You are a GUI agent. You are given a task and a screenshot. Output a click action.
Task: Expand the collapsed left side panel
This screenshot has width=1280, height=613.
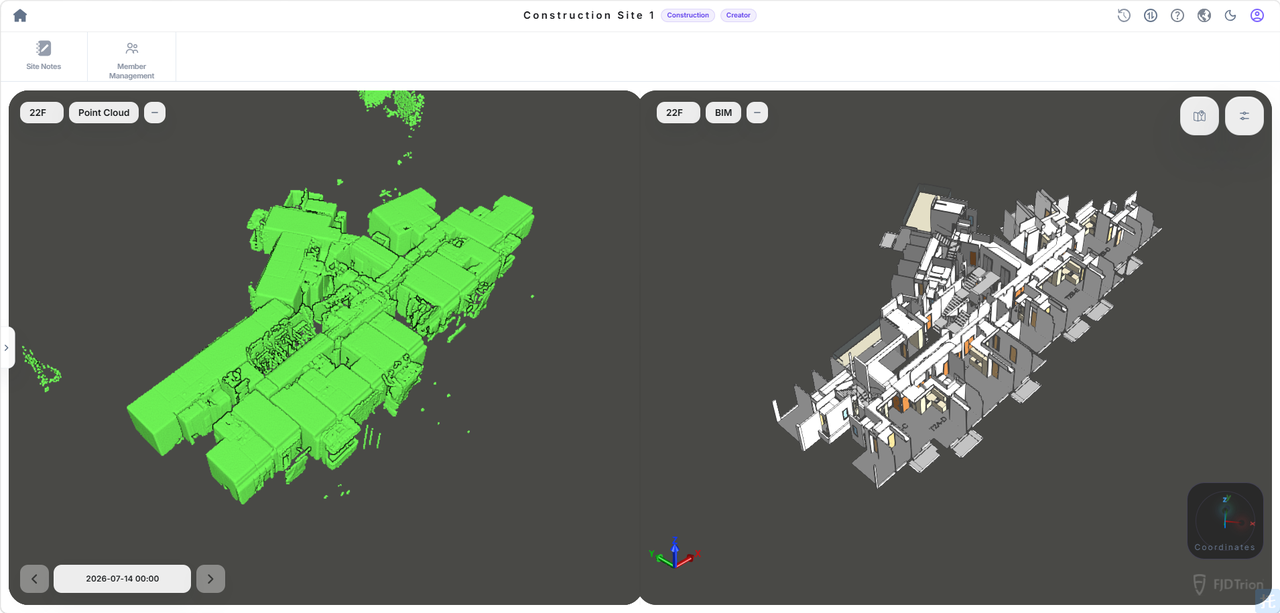tap(6, 348)
